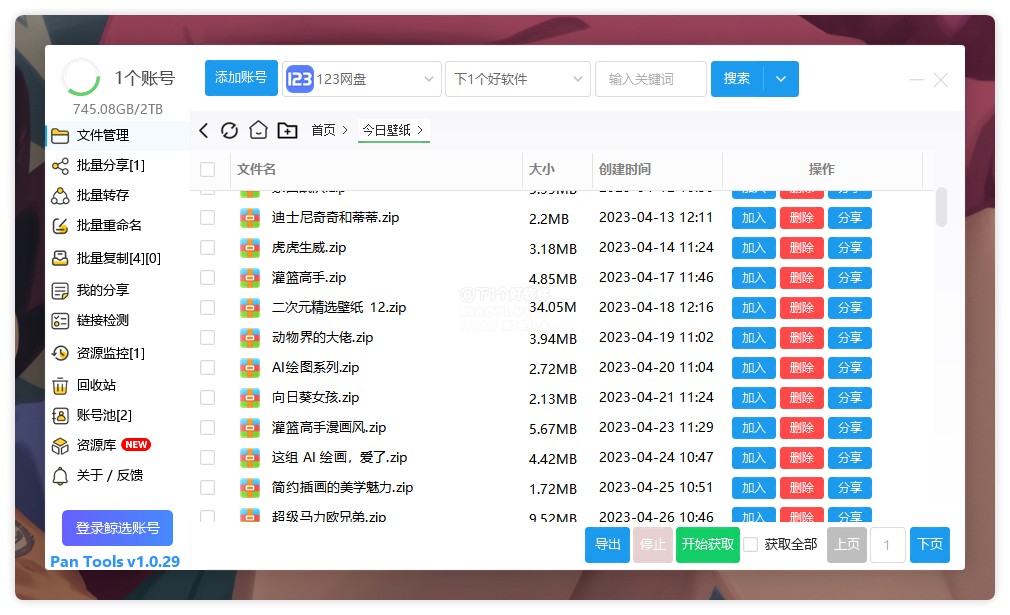Expand the 下1个好软件 dropdown

517,78
